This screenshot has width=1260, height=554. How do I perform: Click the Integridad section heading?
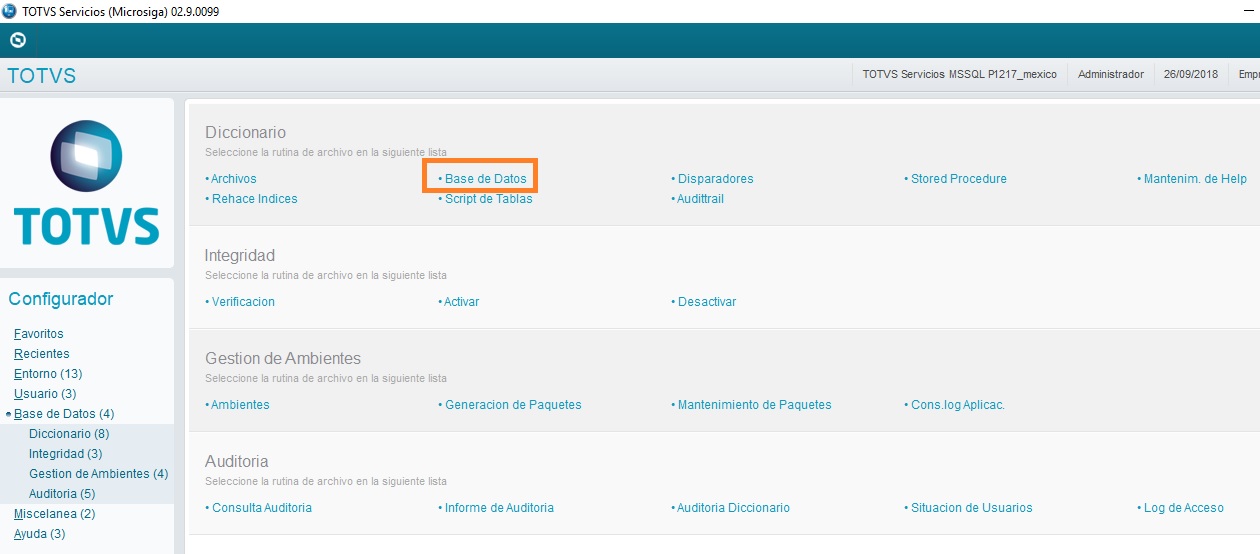[240, 255]
